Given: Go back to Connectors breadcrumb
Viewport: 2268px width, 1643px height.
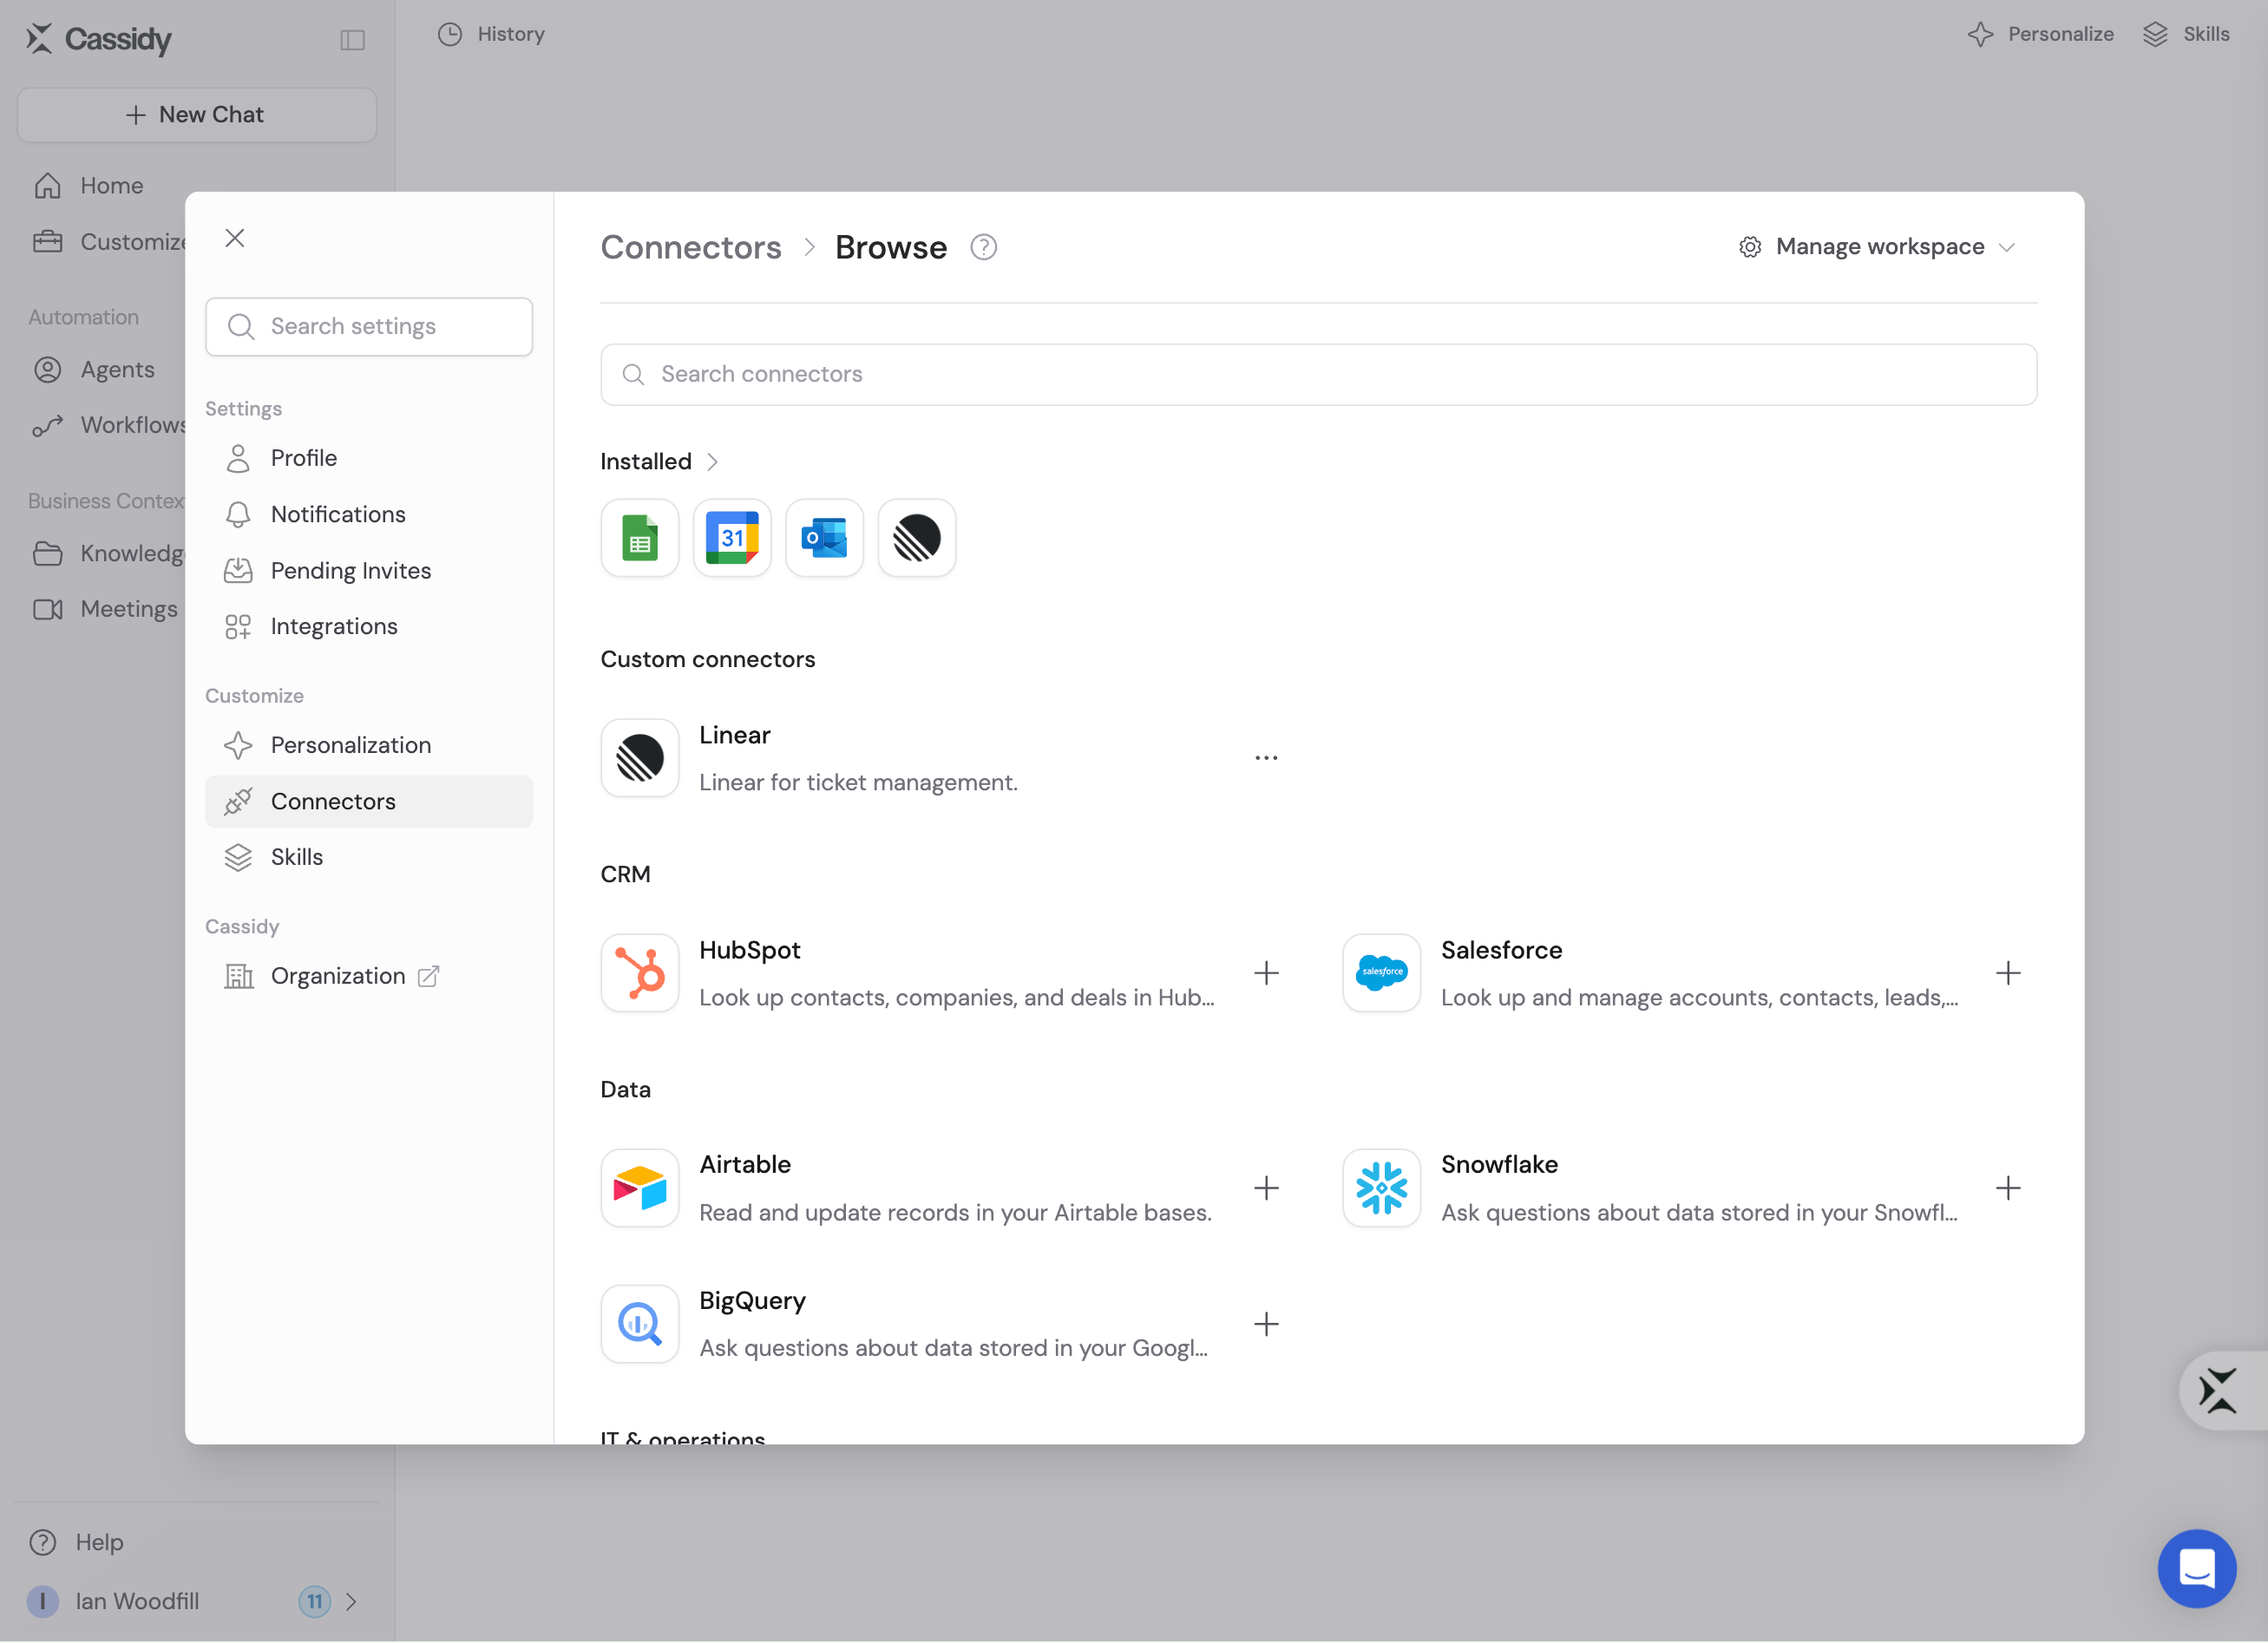Looking at the screenshot, I should (691, 247).
